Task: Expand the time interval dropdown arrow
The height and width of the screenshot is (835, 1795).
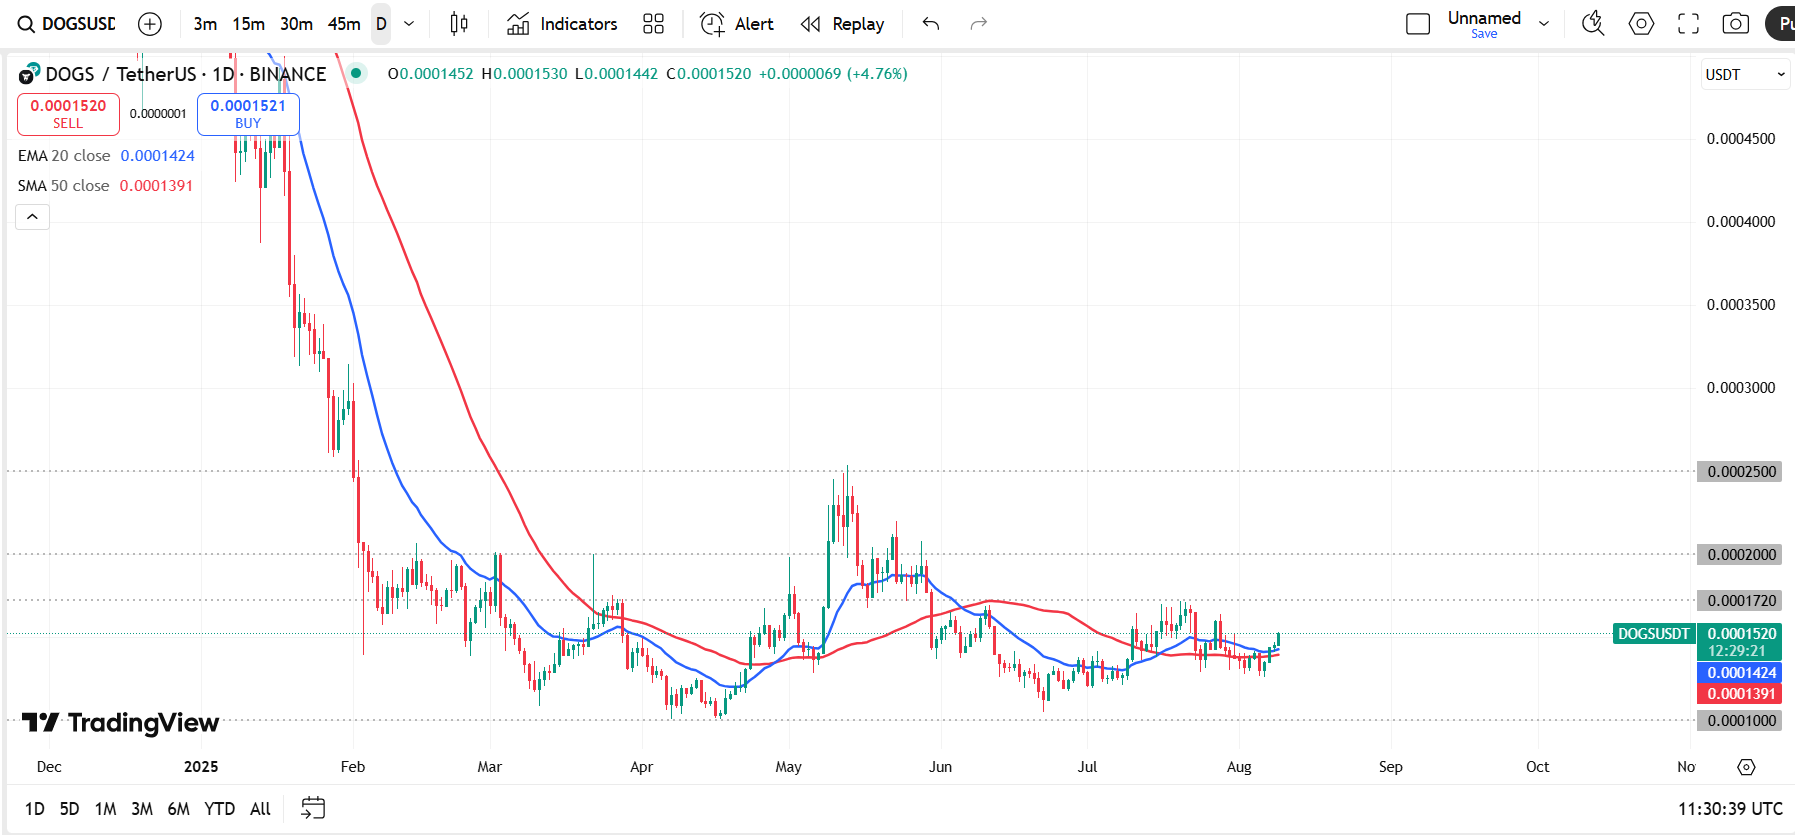Action: pyautogui.click(x=409, y=24)
